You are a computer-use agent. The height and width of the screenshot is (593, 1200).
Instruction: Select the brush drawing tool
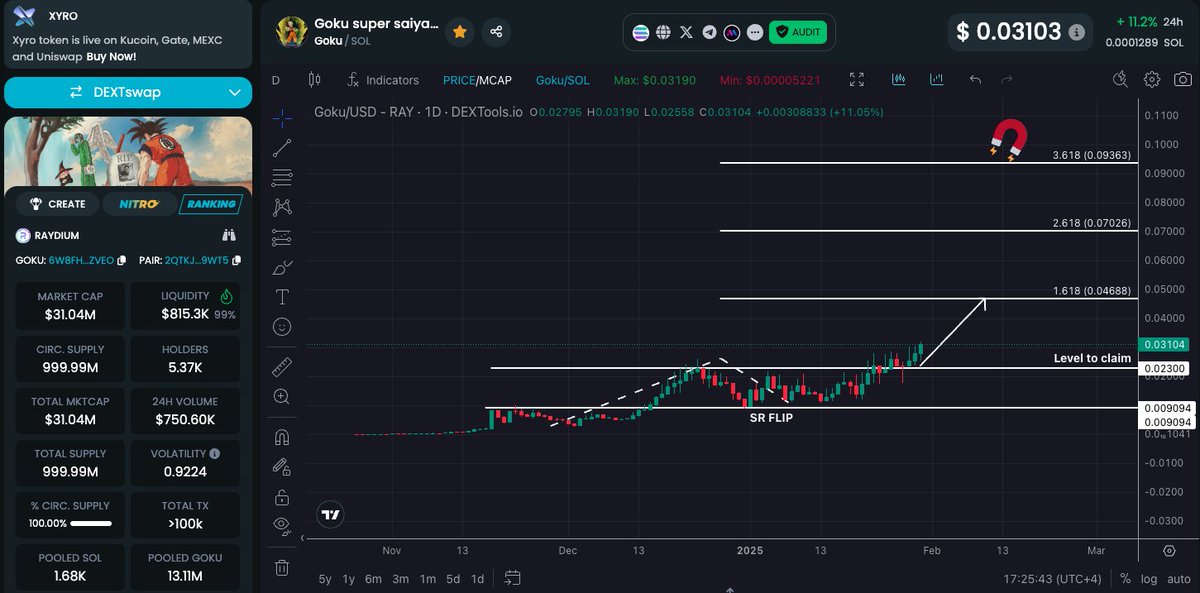pos(282,267)
